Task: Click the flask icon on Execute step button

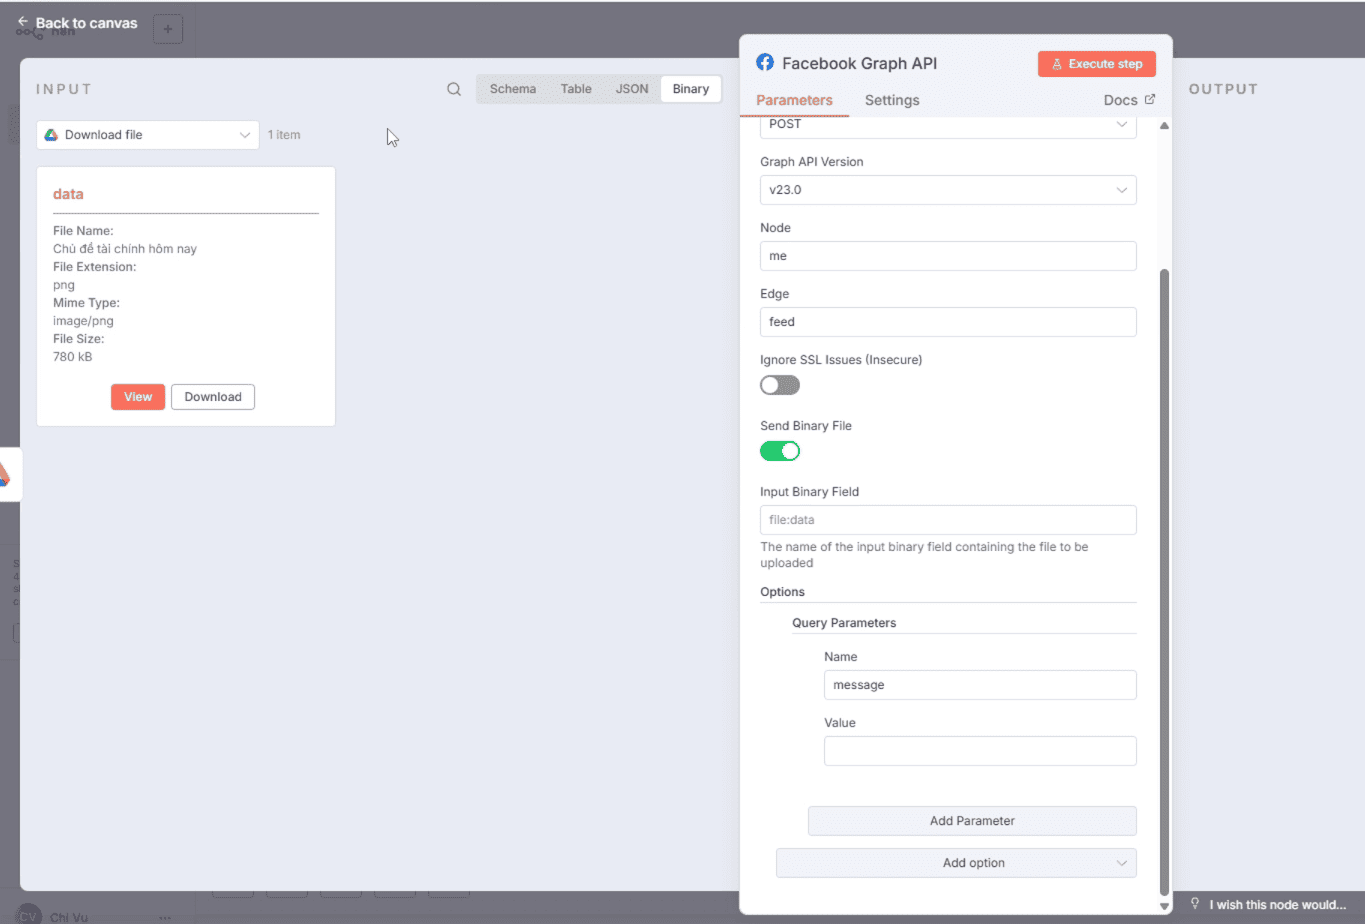Action: [1057, 64]
